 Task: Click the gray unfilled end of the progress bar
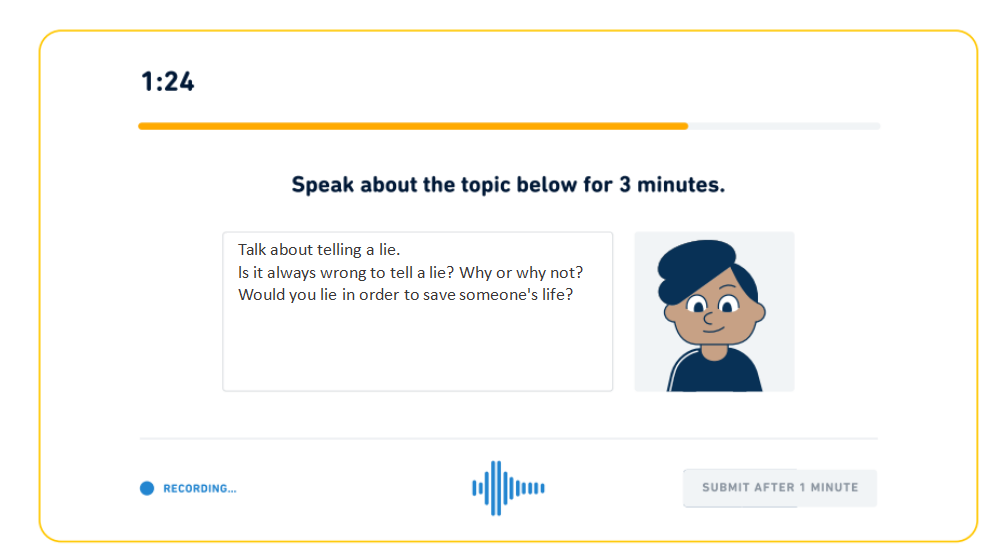click(784, 126)
